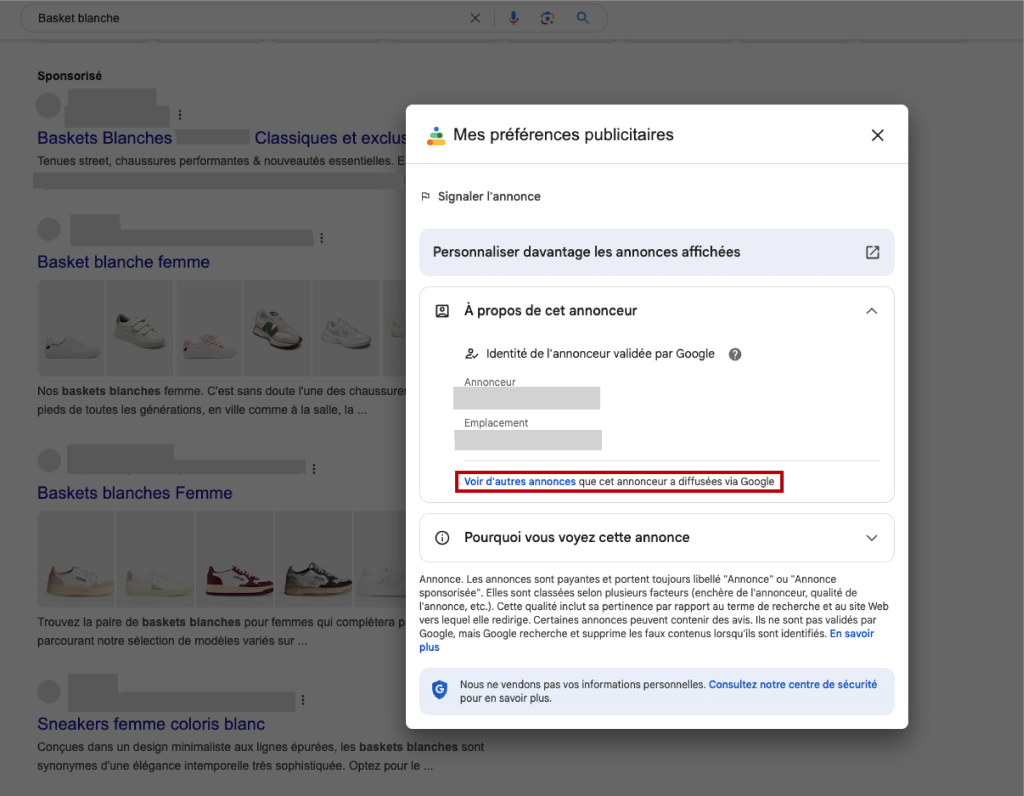Click the 'Annonceur' field label
The width and height of the screenshot is (1024, 796).
pos(490,382)
